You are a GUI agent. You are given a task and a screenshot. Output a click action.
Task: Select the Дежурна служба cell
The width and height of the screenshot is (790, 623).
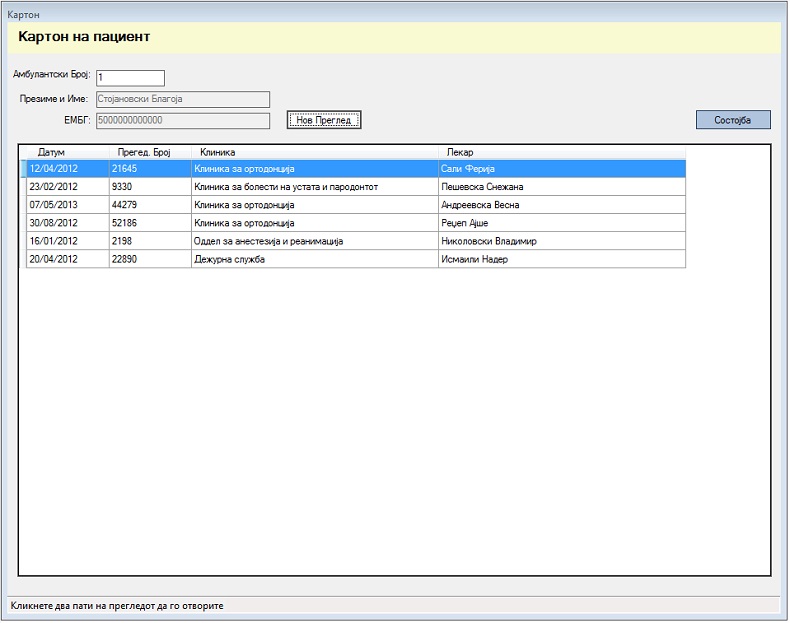click(315, 259)
